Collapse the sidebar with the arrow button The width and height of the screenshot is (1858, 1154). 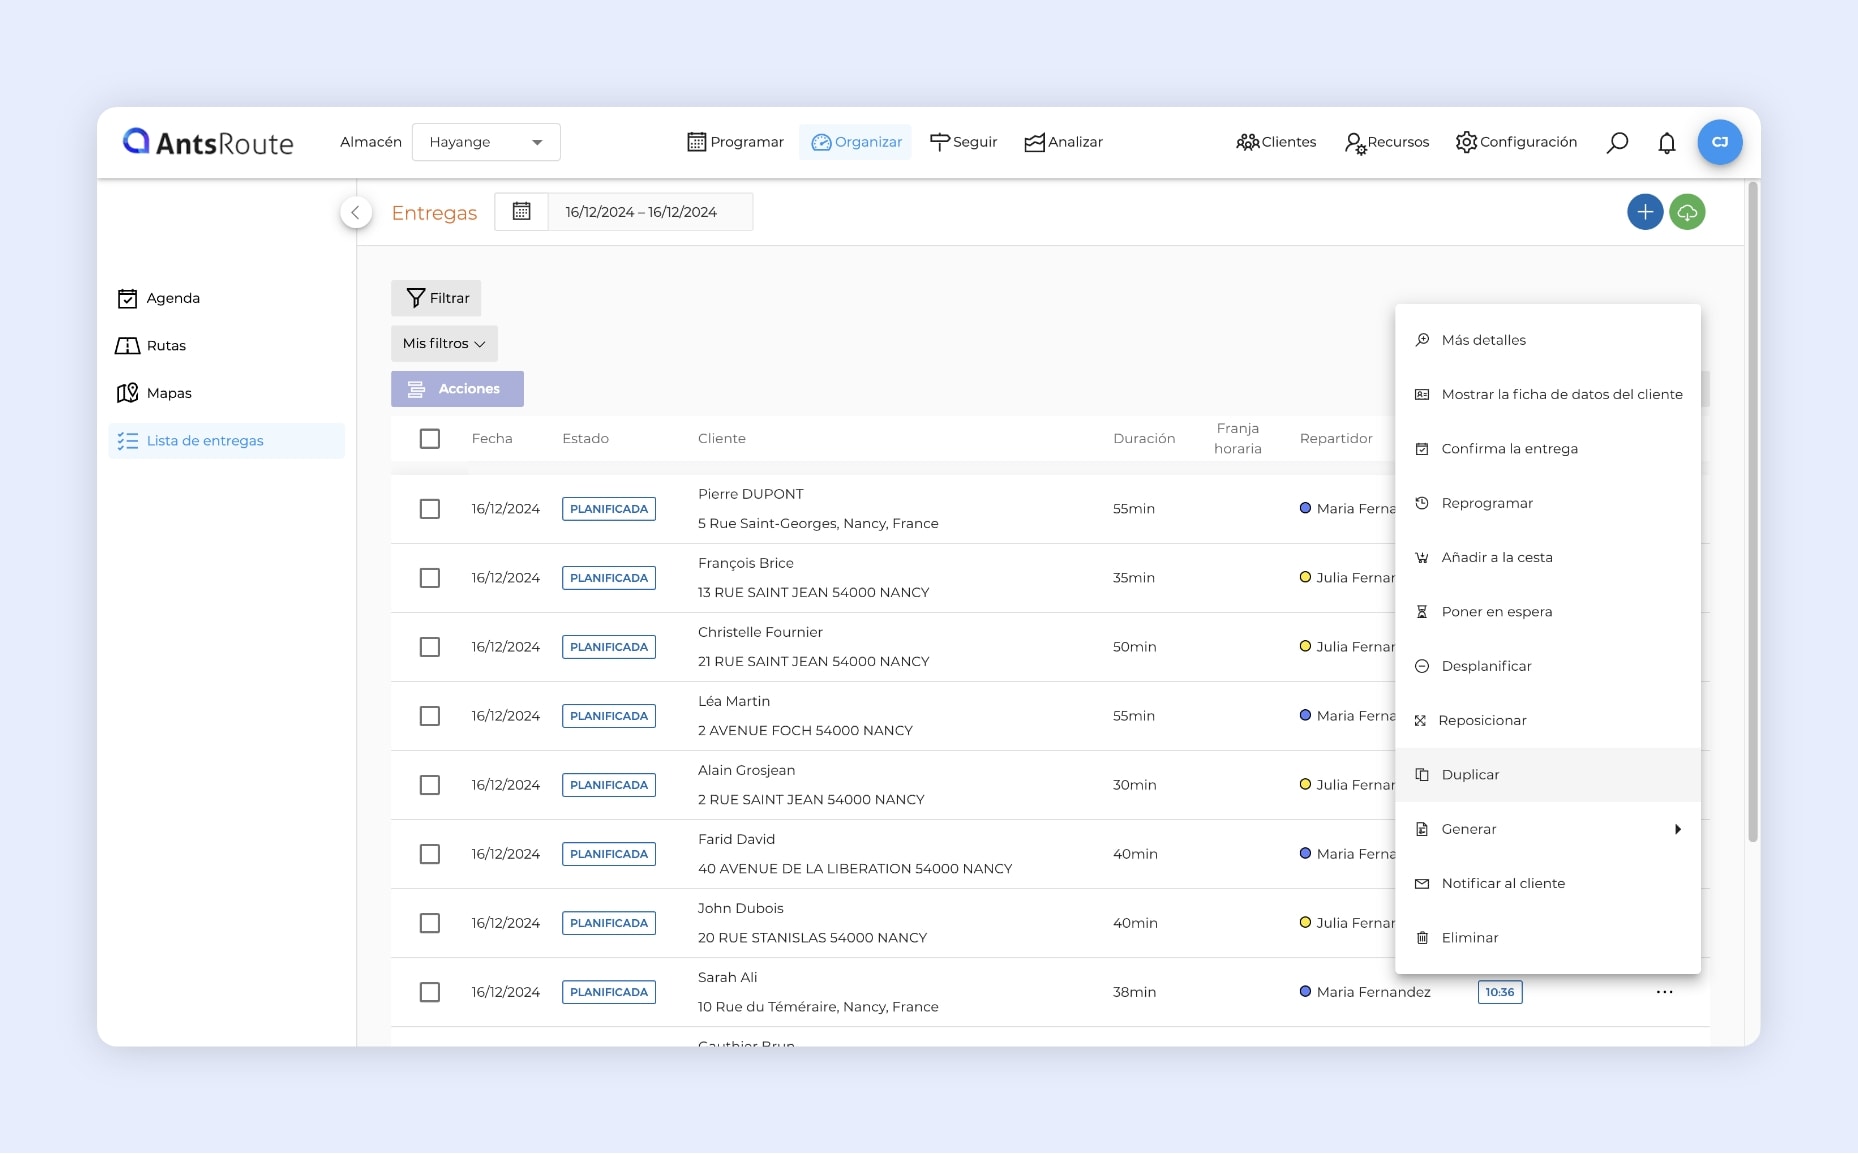coord(355,213)
